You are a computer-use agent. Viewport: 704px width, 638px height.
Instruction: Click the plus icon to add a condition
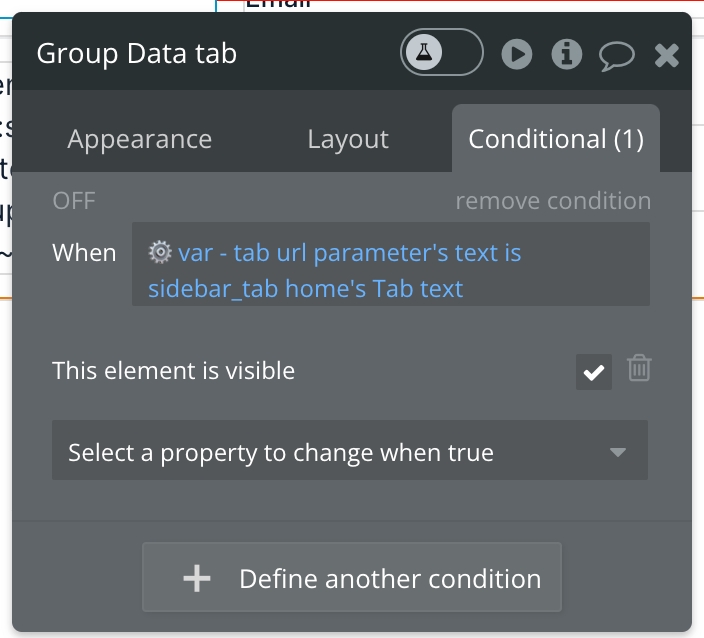(197, 579)
